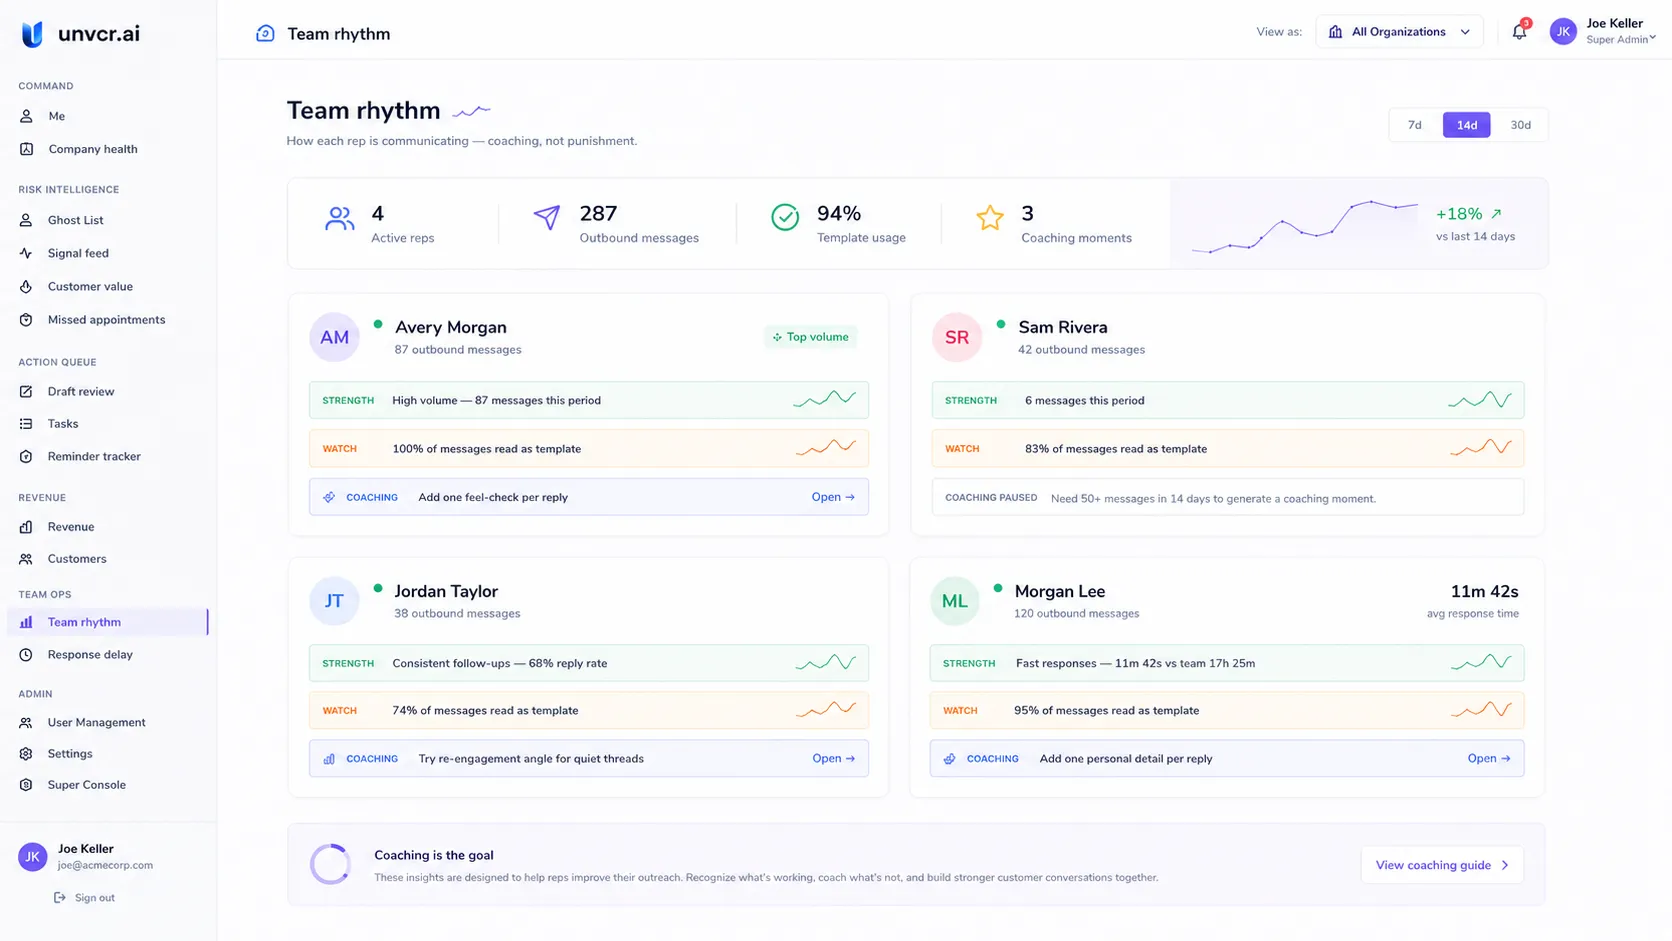This screenshot has height=941, width=1672.
Task: Open the Joe Keller Super Admin menu
Action: click(x=1602, y=31)
